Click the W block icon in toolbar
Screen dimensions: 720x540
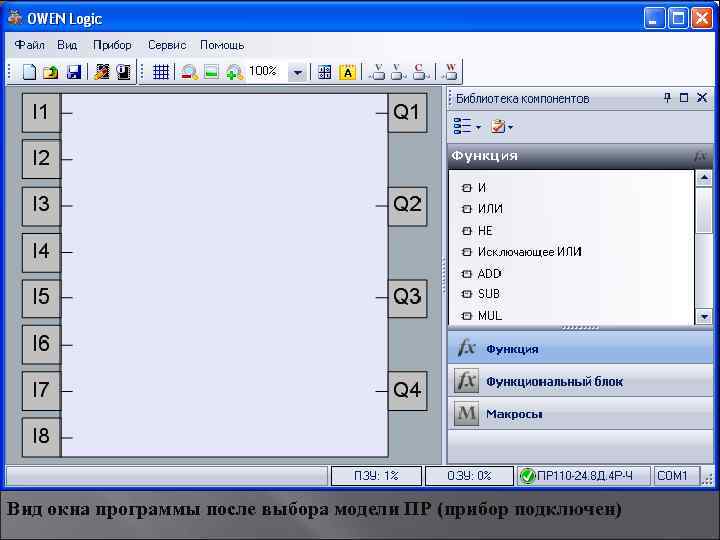coord(450,72)
